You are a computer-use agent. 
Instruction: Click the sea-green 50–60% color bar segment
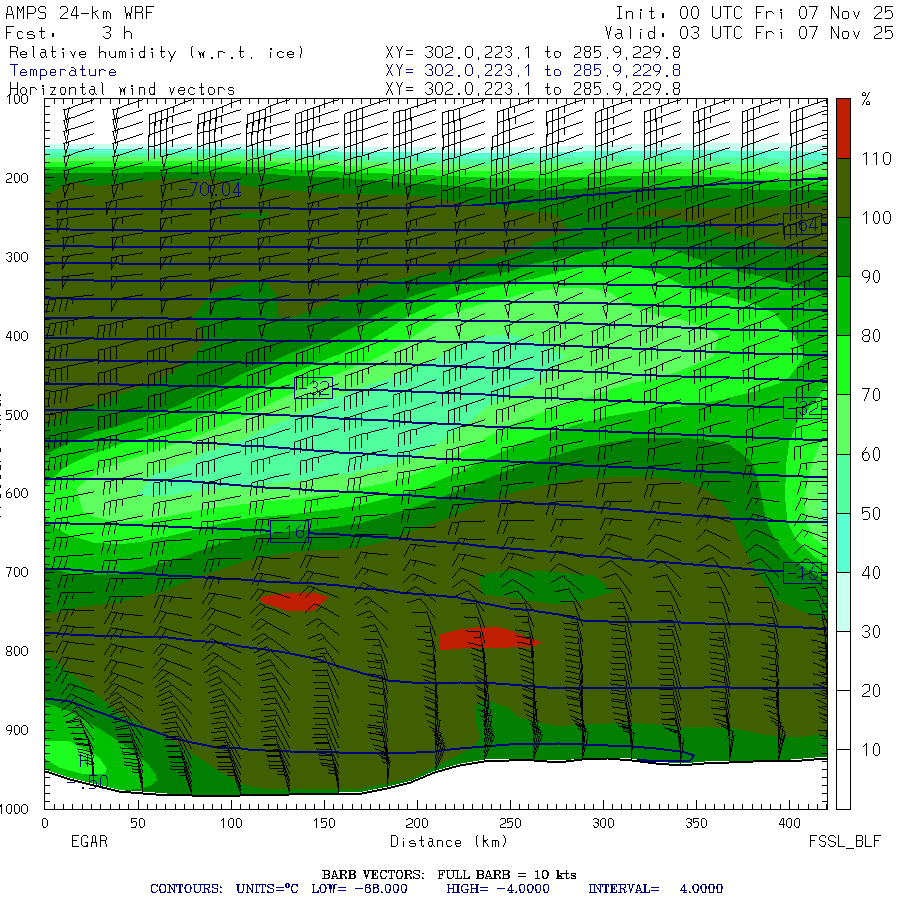coord(843,483)
